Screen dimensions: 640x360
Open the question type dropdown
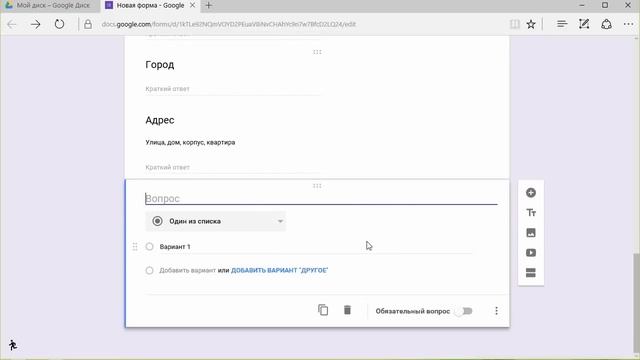pos(216,221)
